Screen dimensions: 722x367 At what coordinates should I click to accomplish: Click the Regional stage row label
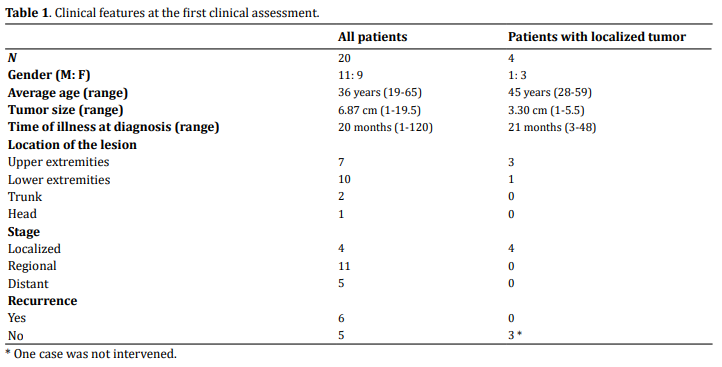[x=32, y=266]
